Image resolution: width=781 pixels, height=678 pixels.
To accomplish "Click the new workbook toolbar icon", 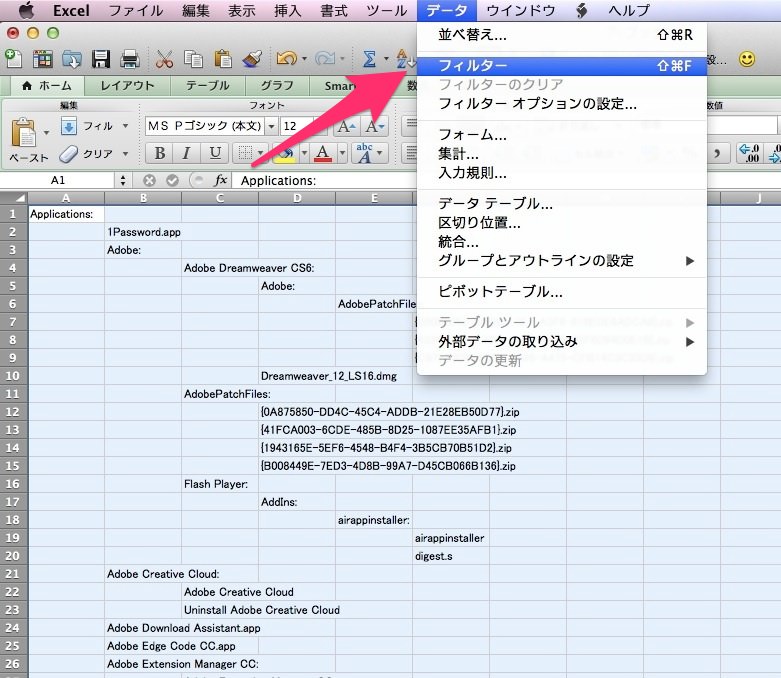I will (13, 59).
